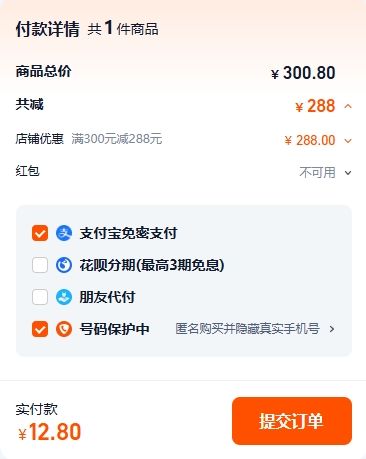
Task: Select the 花呗分期(最高3期免息) option label
Action: [152, 265]
